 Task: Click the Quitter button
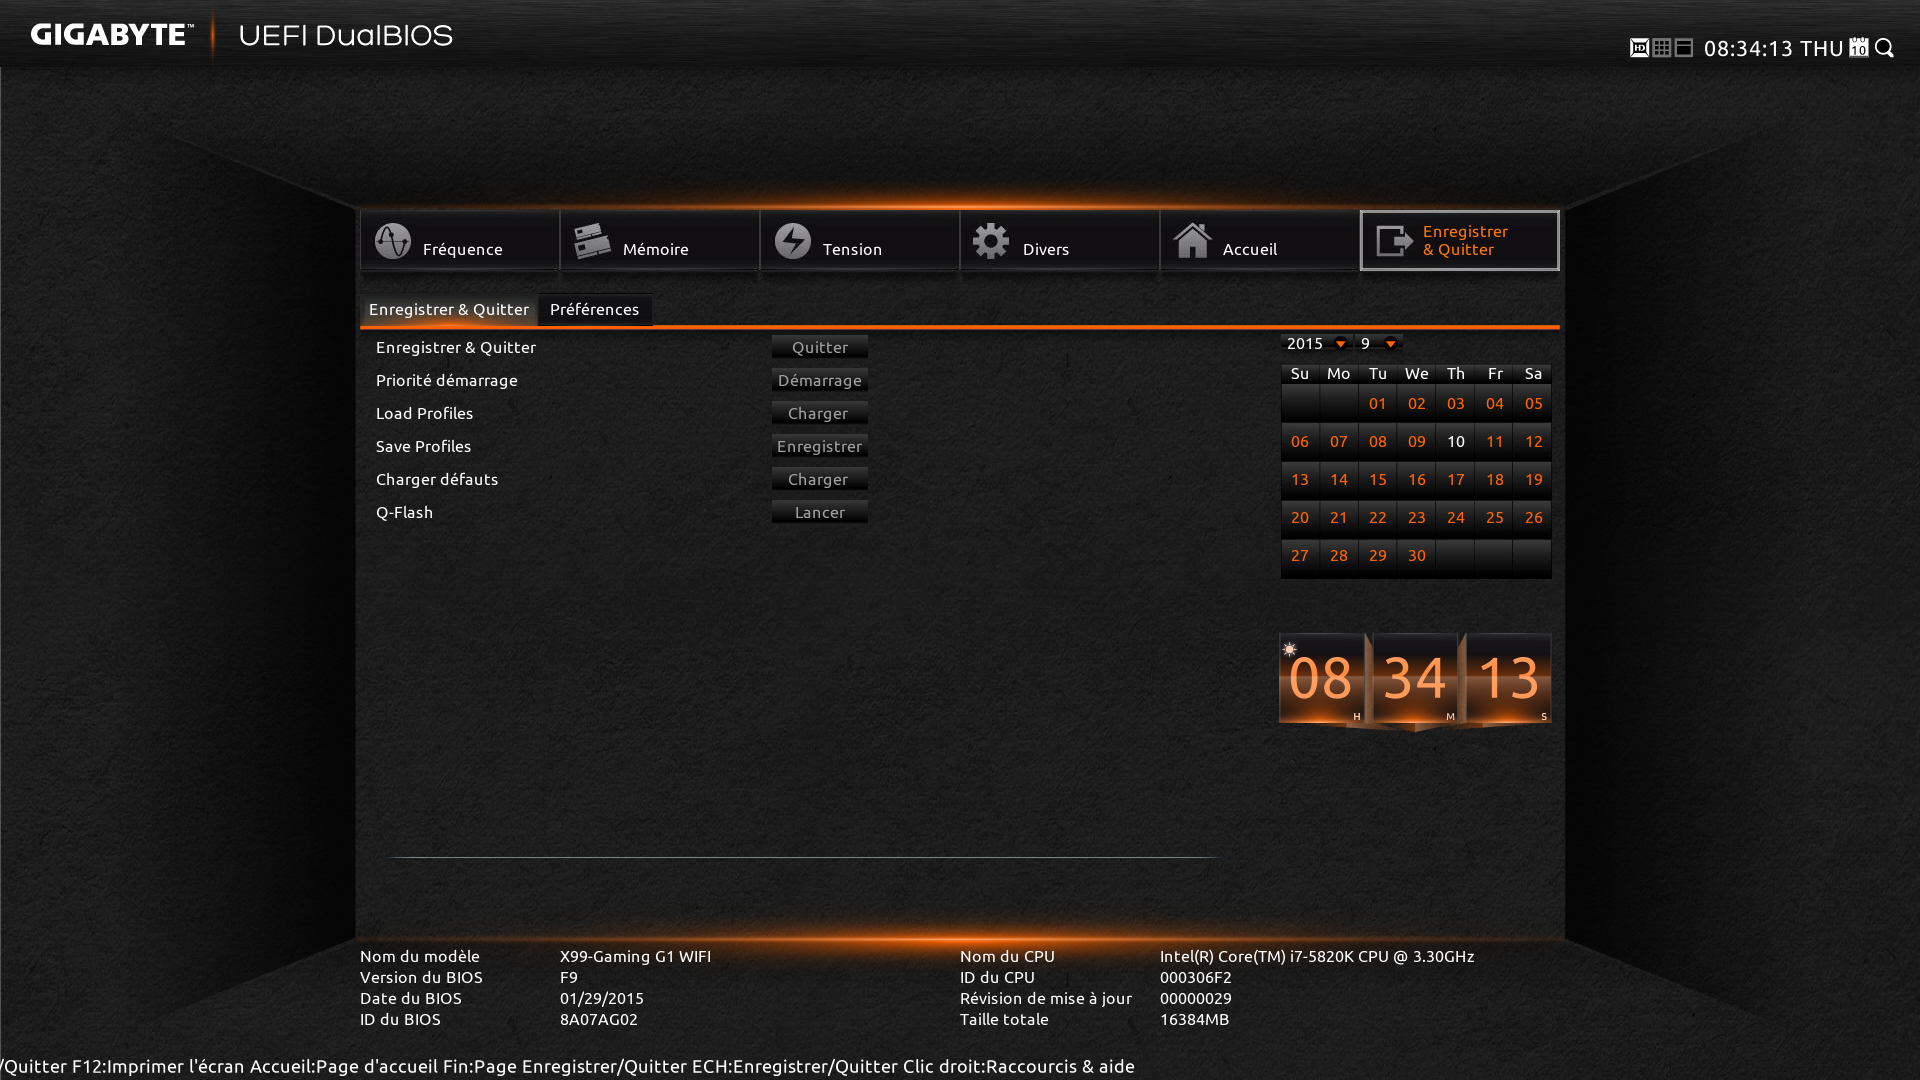pos(820,347)
